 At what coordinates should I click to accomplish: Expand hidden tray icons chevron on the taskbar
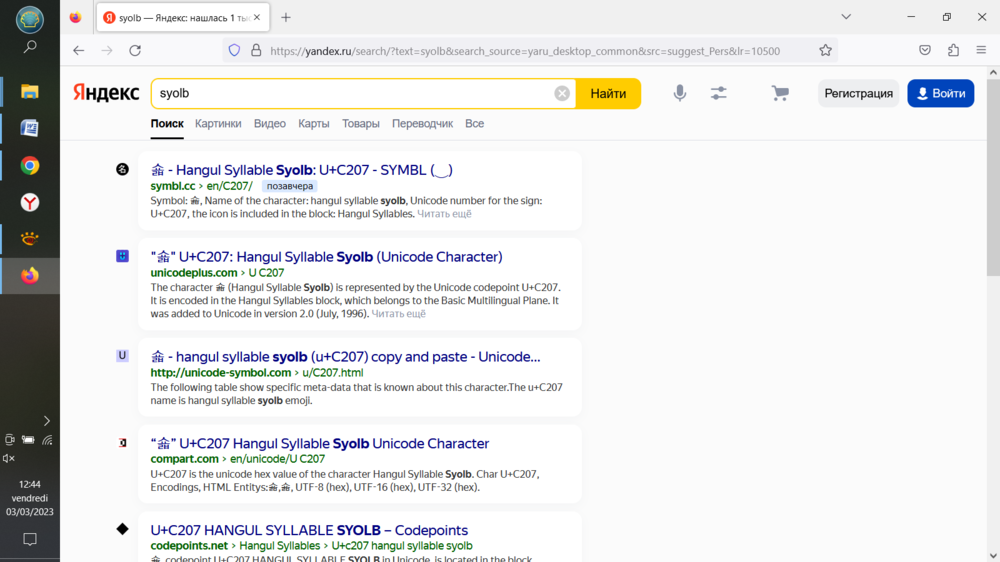pos(46,421)
